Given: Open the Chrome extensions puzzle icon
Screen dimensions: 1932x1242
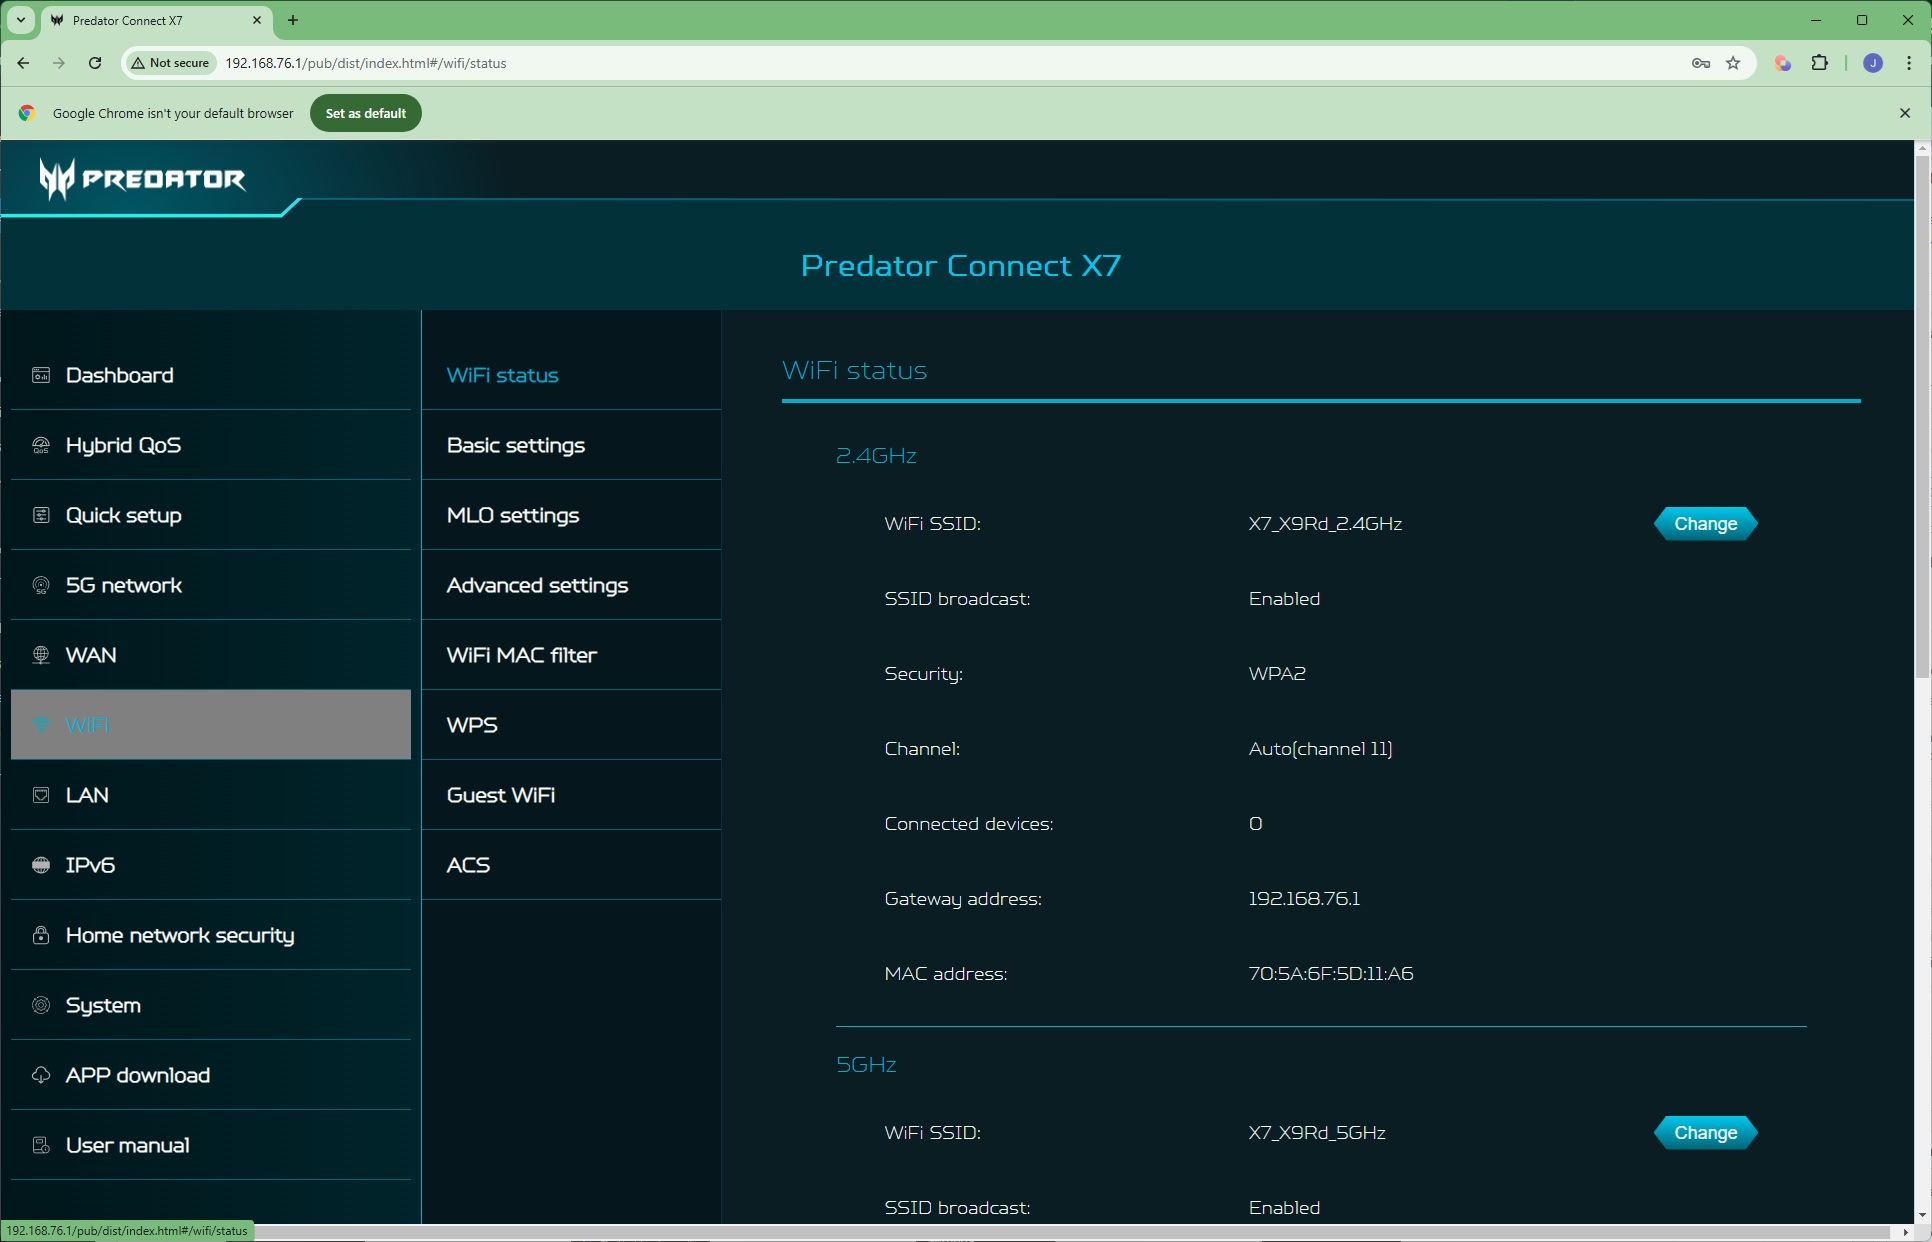Looking at the screenshot, I should point(1819,63).
